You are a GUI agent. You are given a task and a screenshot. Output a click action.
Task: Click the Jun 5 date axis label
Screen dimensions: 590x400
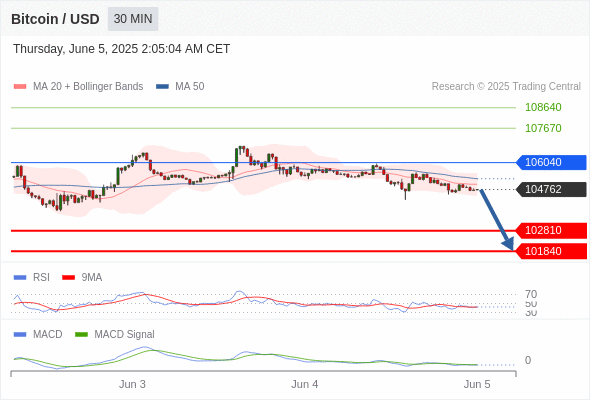pos(477,385)
